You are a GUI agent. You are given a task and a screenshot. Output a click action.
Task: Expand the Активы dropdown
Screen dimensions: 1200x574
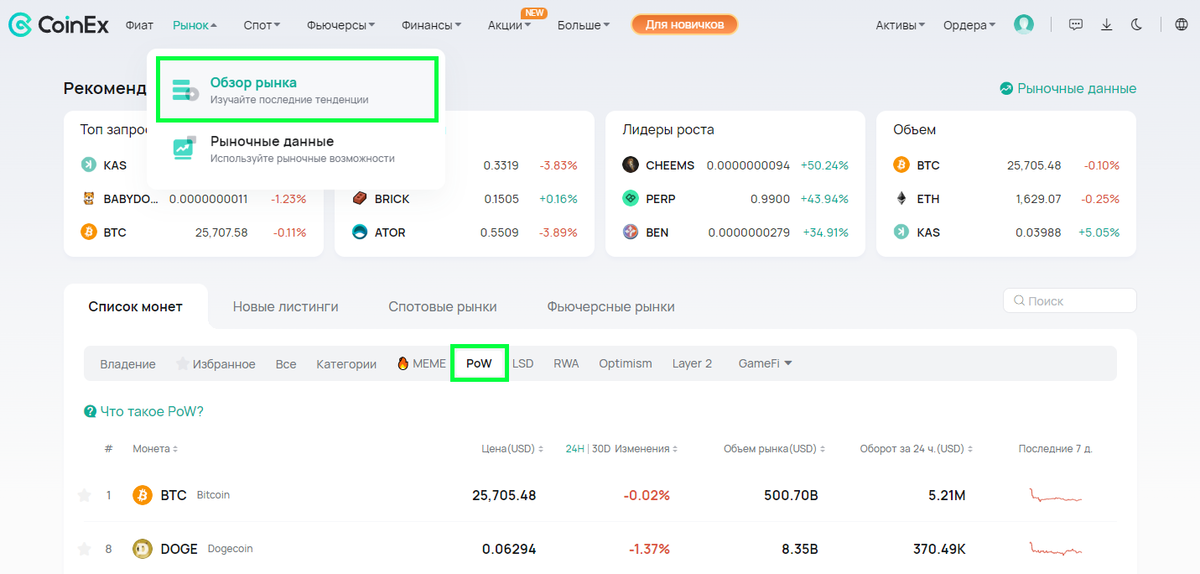point(900,25)
